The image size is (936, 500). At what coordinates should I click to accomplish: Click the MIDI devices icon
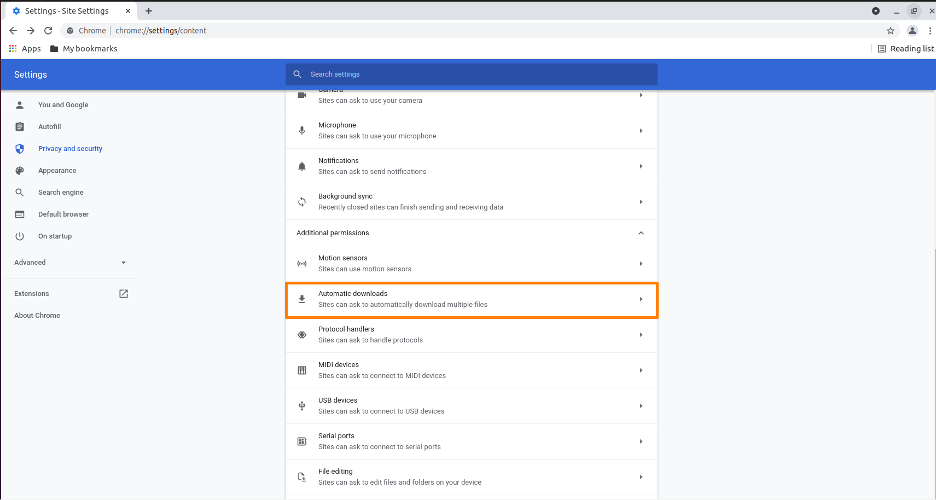(302, 371)
